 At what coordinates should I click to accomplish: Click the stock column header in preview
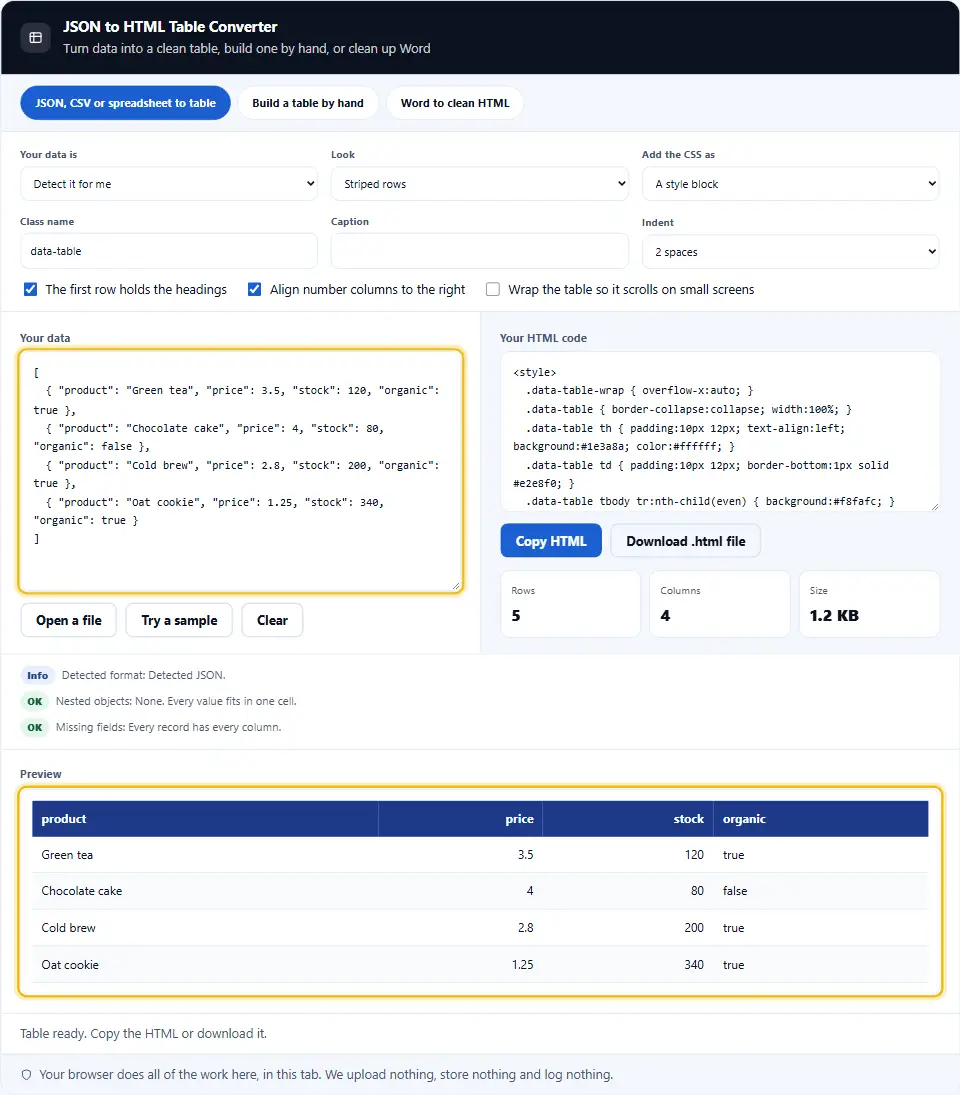pyautogui.click(x=628, y=818)
